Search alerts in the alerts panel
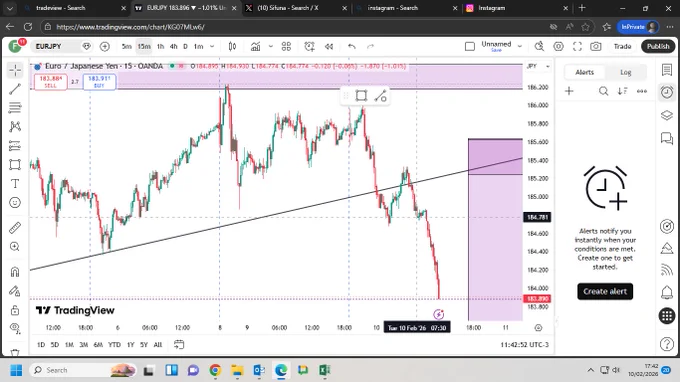Image resolution: width=680 pixels, height=382 pixels. tap(603, 91)
